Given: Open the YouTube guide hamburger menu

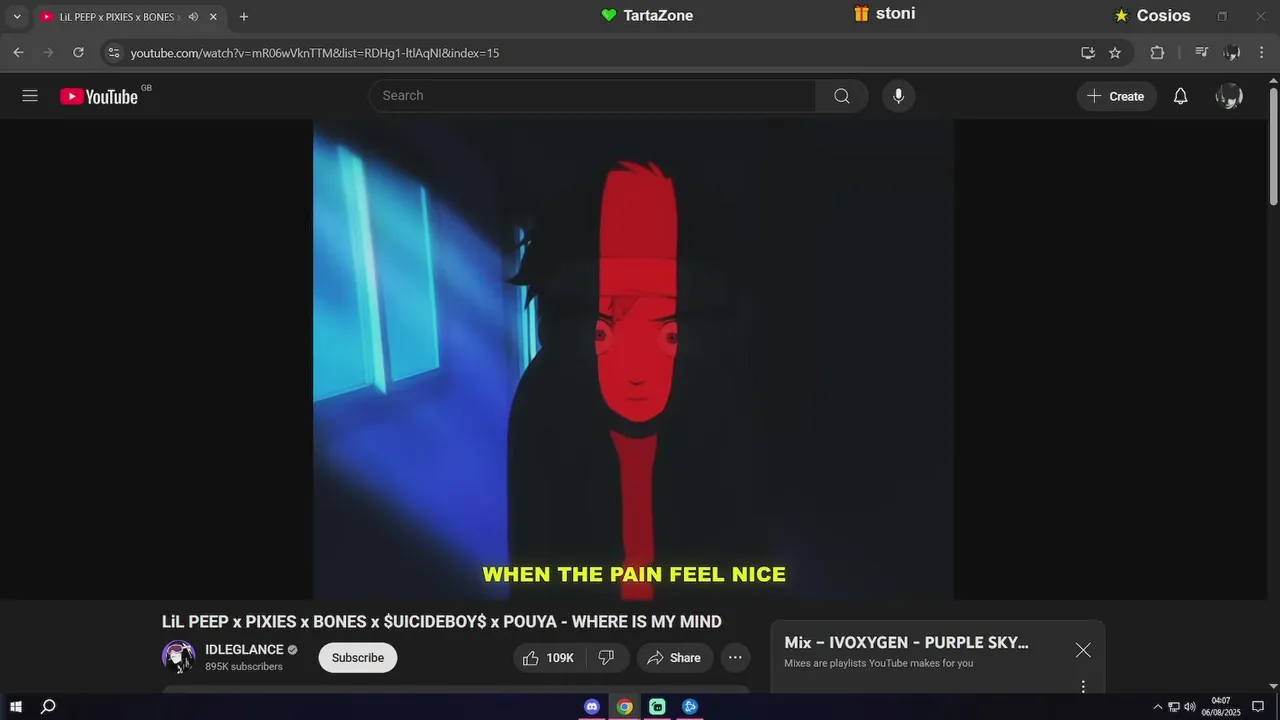Looking at the screenshot, I should (30, 96).
